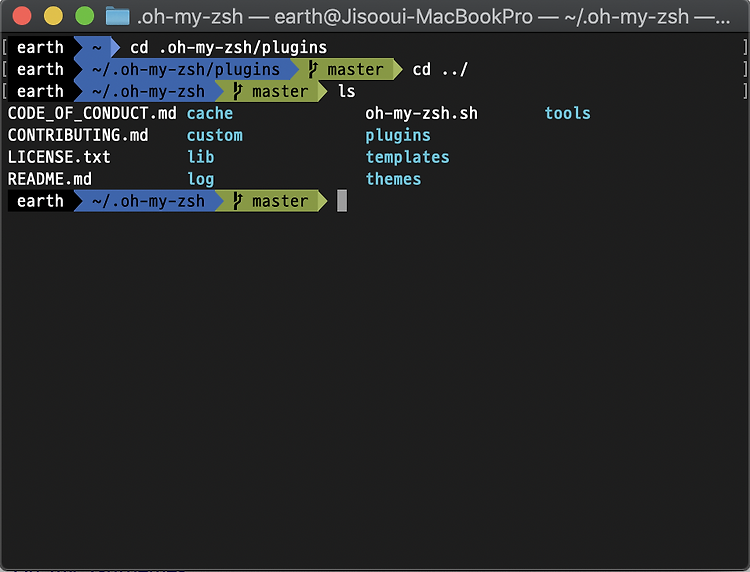
Task: Click the CONTRIBUTING.md file name
Action: [x=78, y=135]
